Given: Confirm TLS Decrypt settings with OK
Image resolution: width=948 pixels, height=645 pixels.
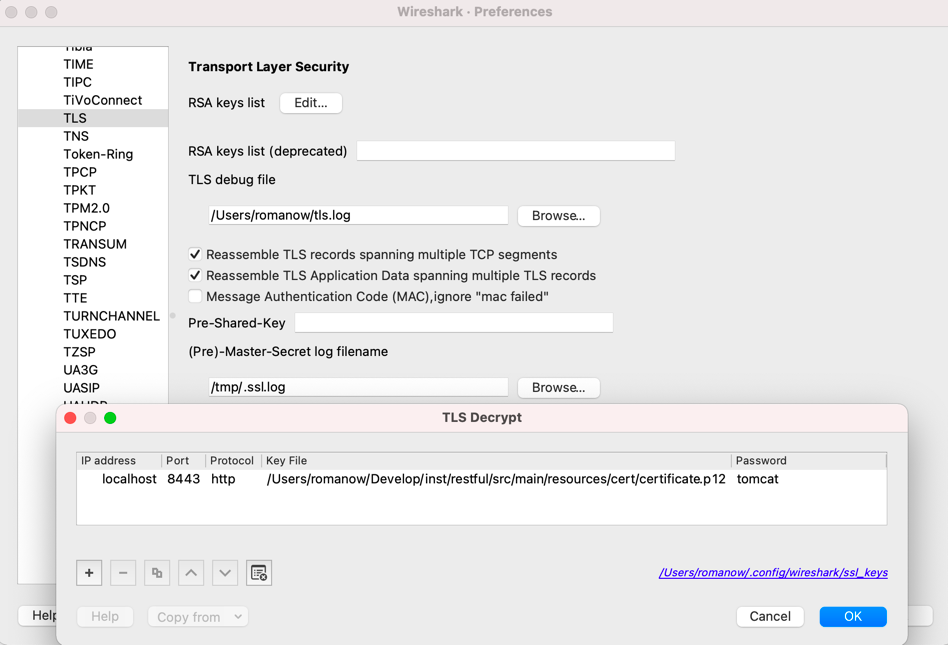Looking at the screenshot, I should coord(852,616).
